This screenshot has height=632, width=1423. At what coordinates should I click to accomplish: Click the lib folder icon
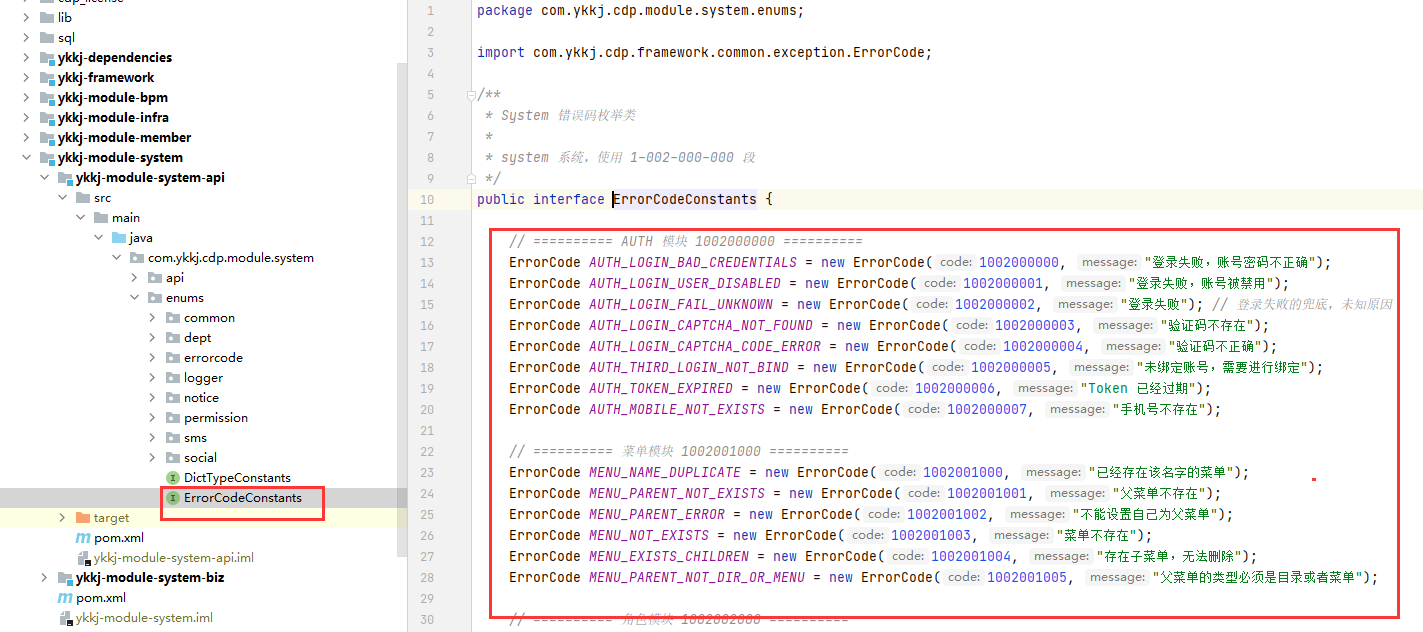click(x=47, y=17)
